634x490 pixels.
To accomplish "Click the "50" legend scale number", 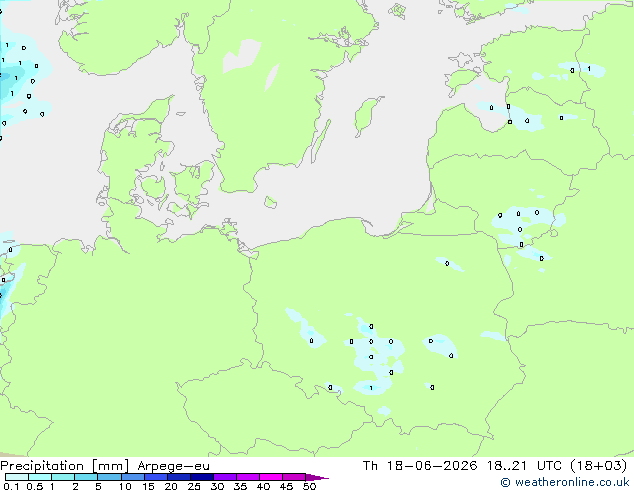I will (x=309, y=486).
